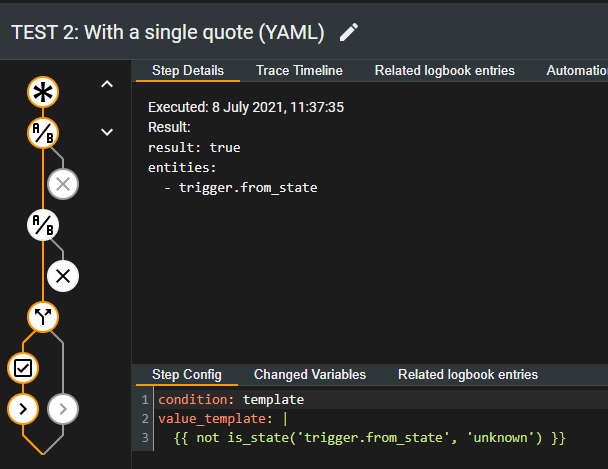The width and height of the screenshot is (608, 469).
Task: Select the first gray X failed node
Action: click(63, 184)
